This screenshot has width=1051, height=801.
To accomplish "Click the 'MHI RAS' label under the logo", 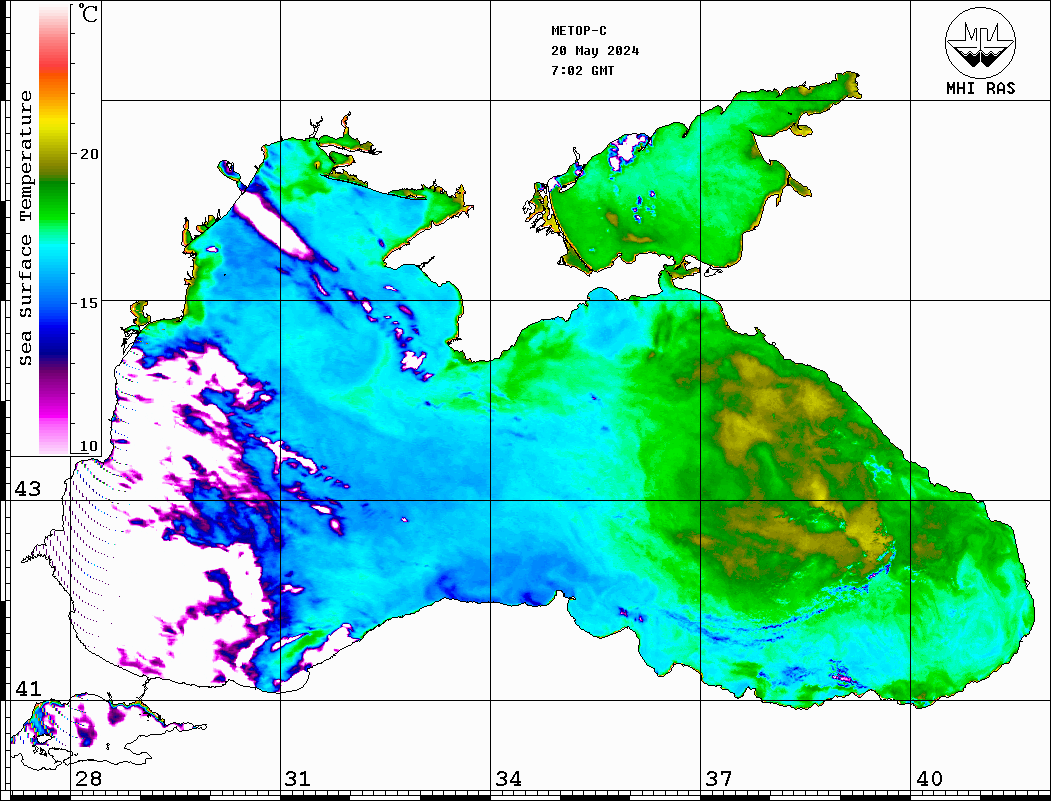I will 980,88.
